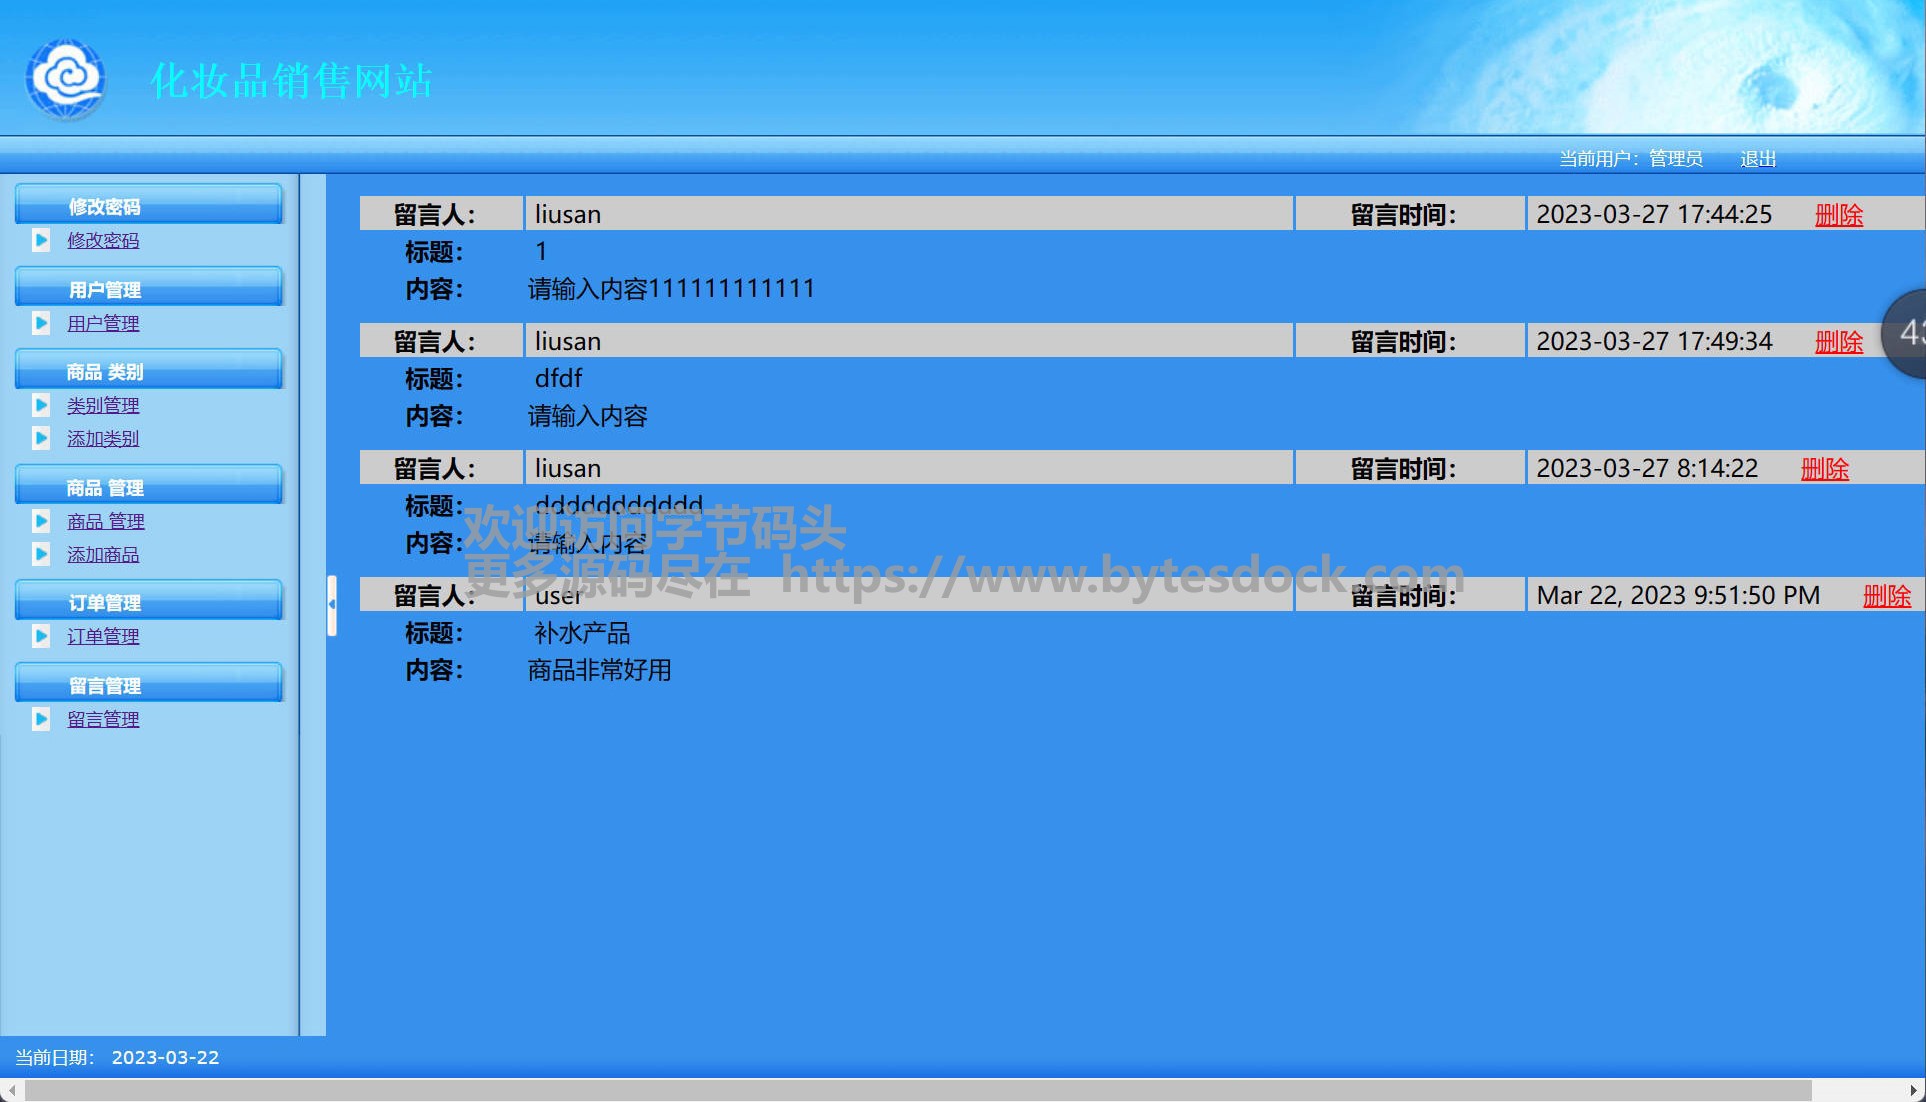This screenshot has height=1102, width=1926.
Task: Click arrow icon beside 用户管理 link
Action: (x=41, y=323)
